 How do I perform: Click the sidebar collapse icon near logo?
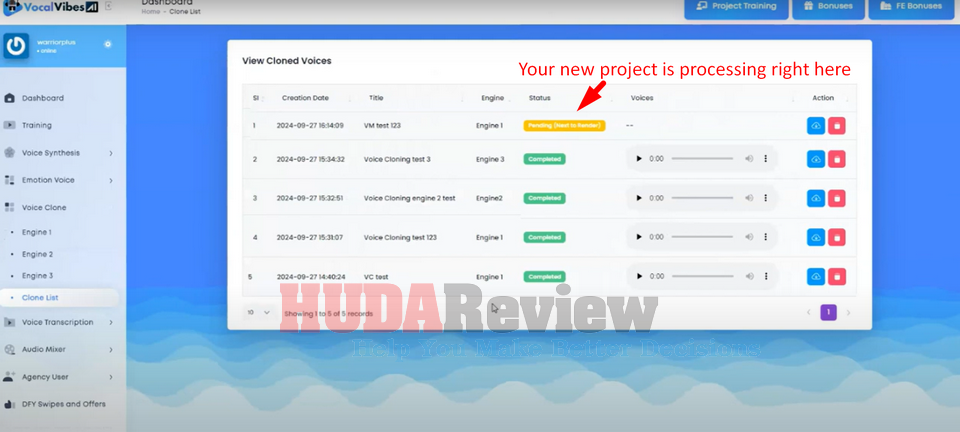tap(107, 7)
